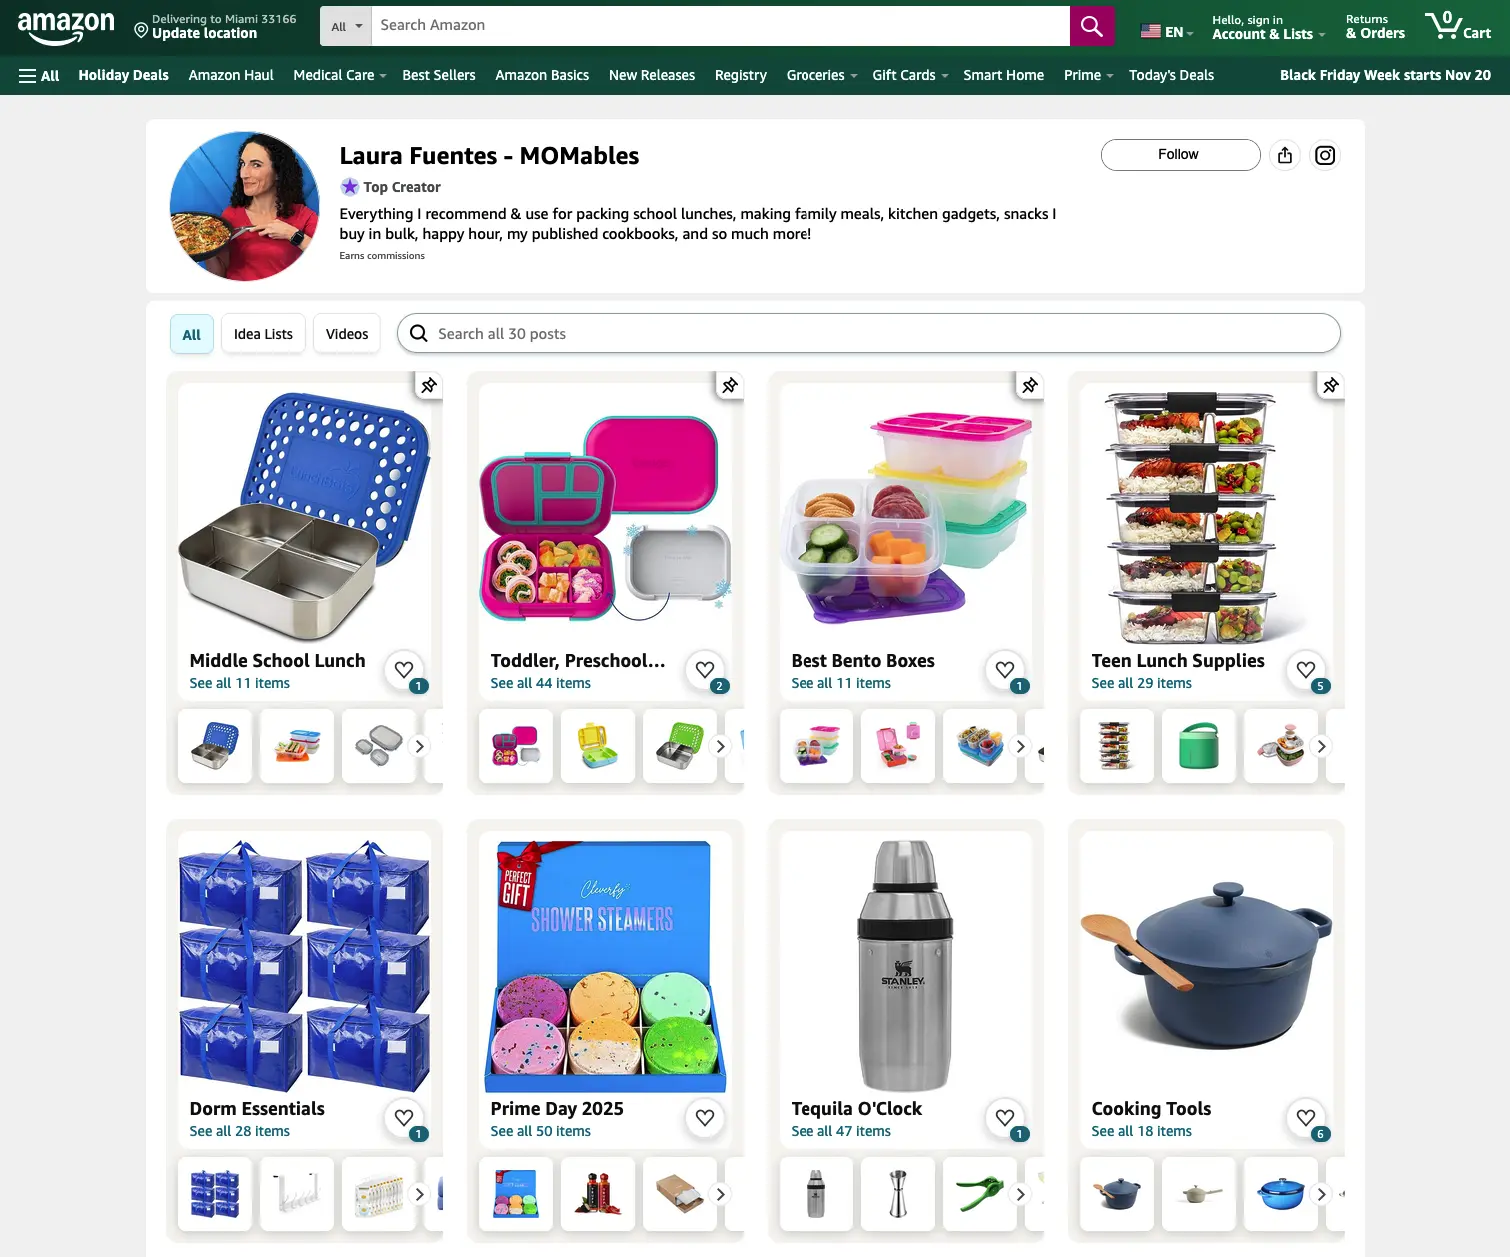Viewport: 1510px width, 1257px height.
Task: Toggle heart like on Prime Day 2025
Action: (x=705, y=1118)
